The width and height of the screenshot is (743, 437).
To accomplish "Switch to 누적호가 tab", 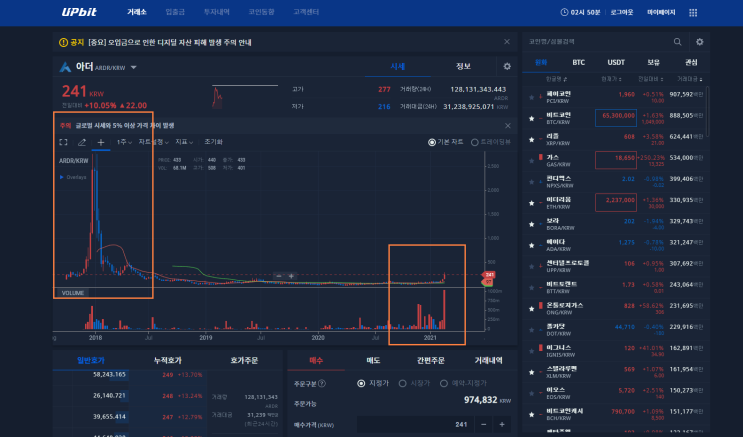I will tap(168, 361).
